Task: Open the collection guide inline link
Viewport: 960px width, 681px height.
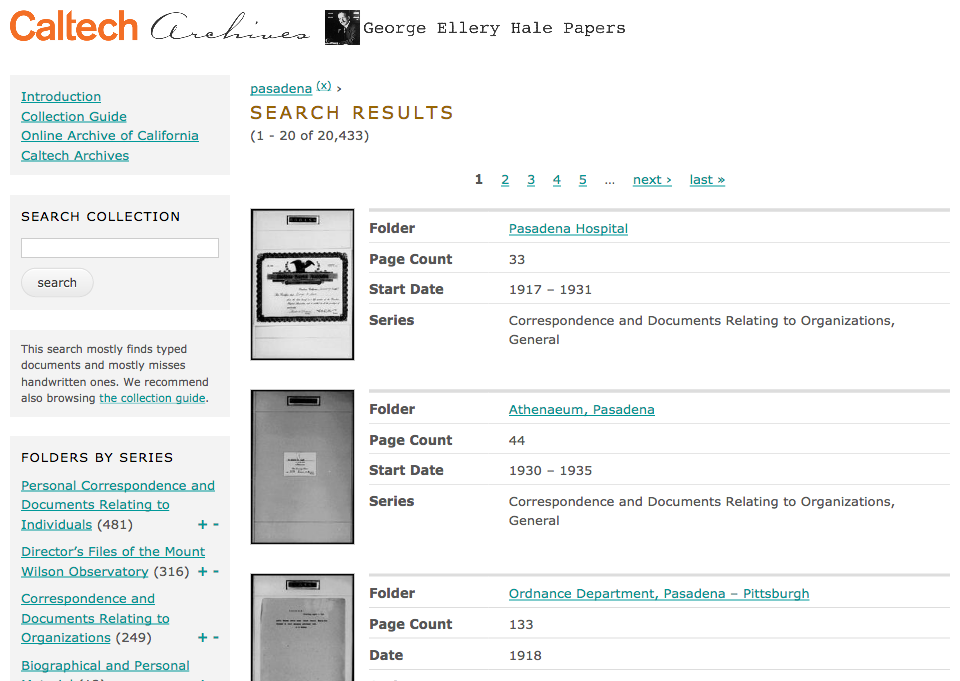Action: pos(152,398)
